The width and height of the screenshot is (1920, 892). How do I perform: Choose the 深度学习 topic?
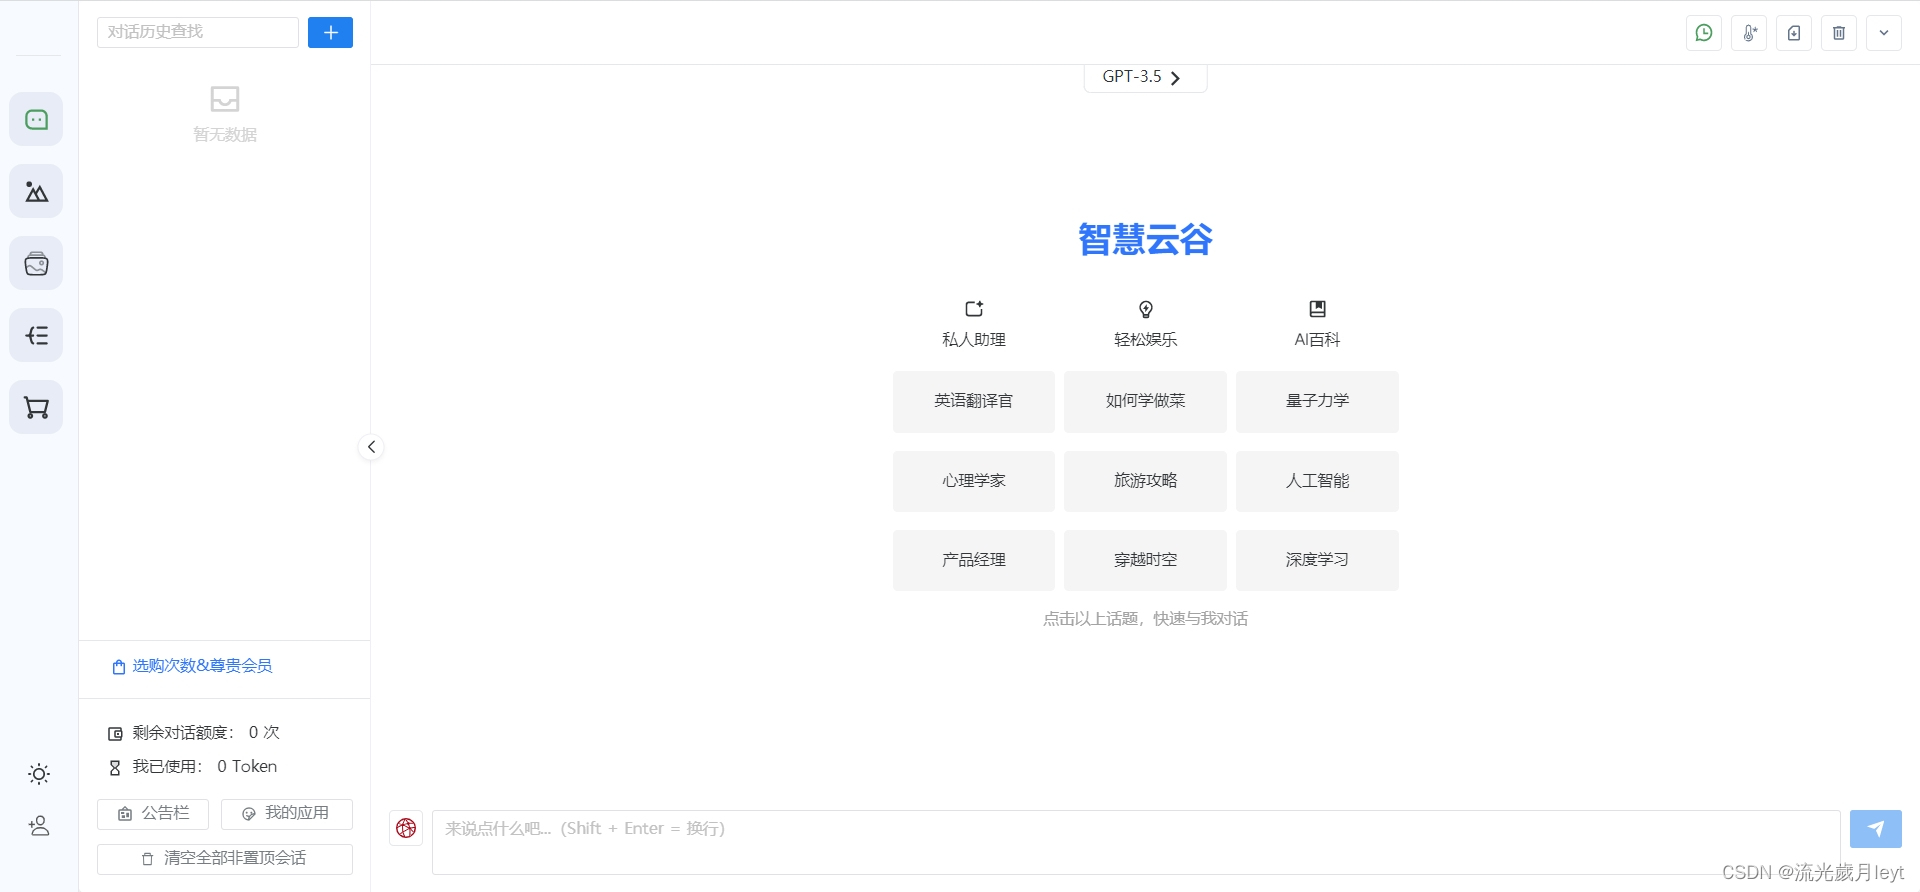point(1317,560)
